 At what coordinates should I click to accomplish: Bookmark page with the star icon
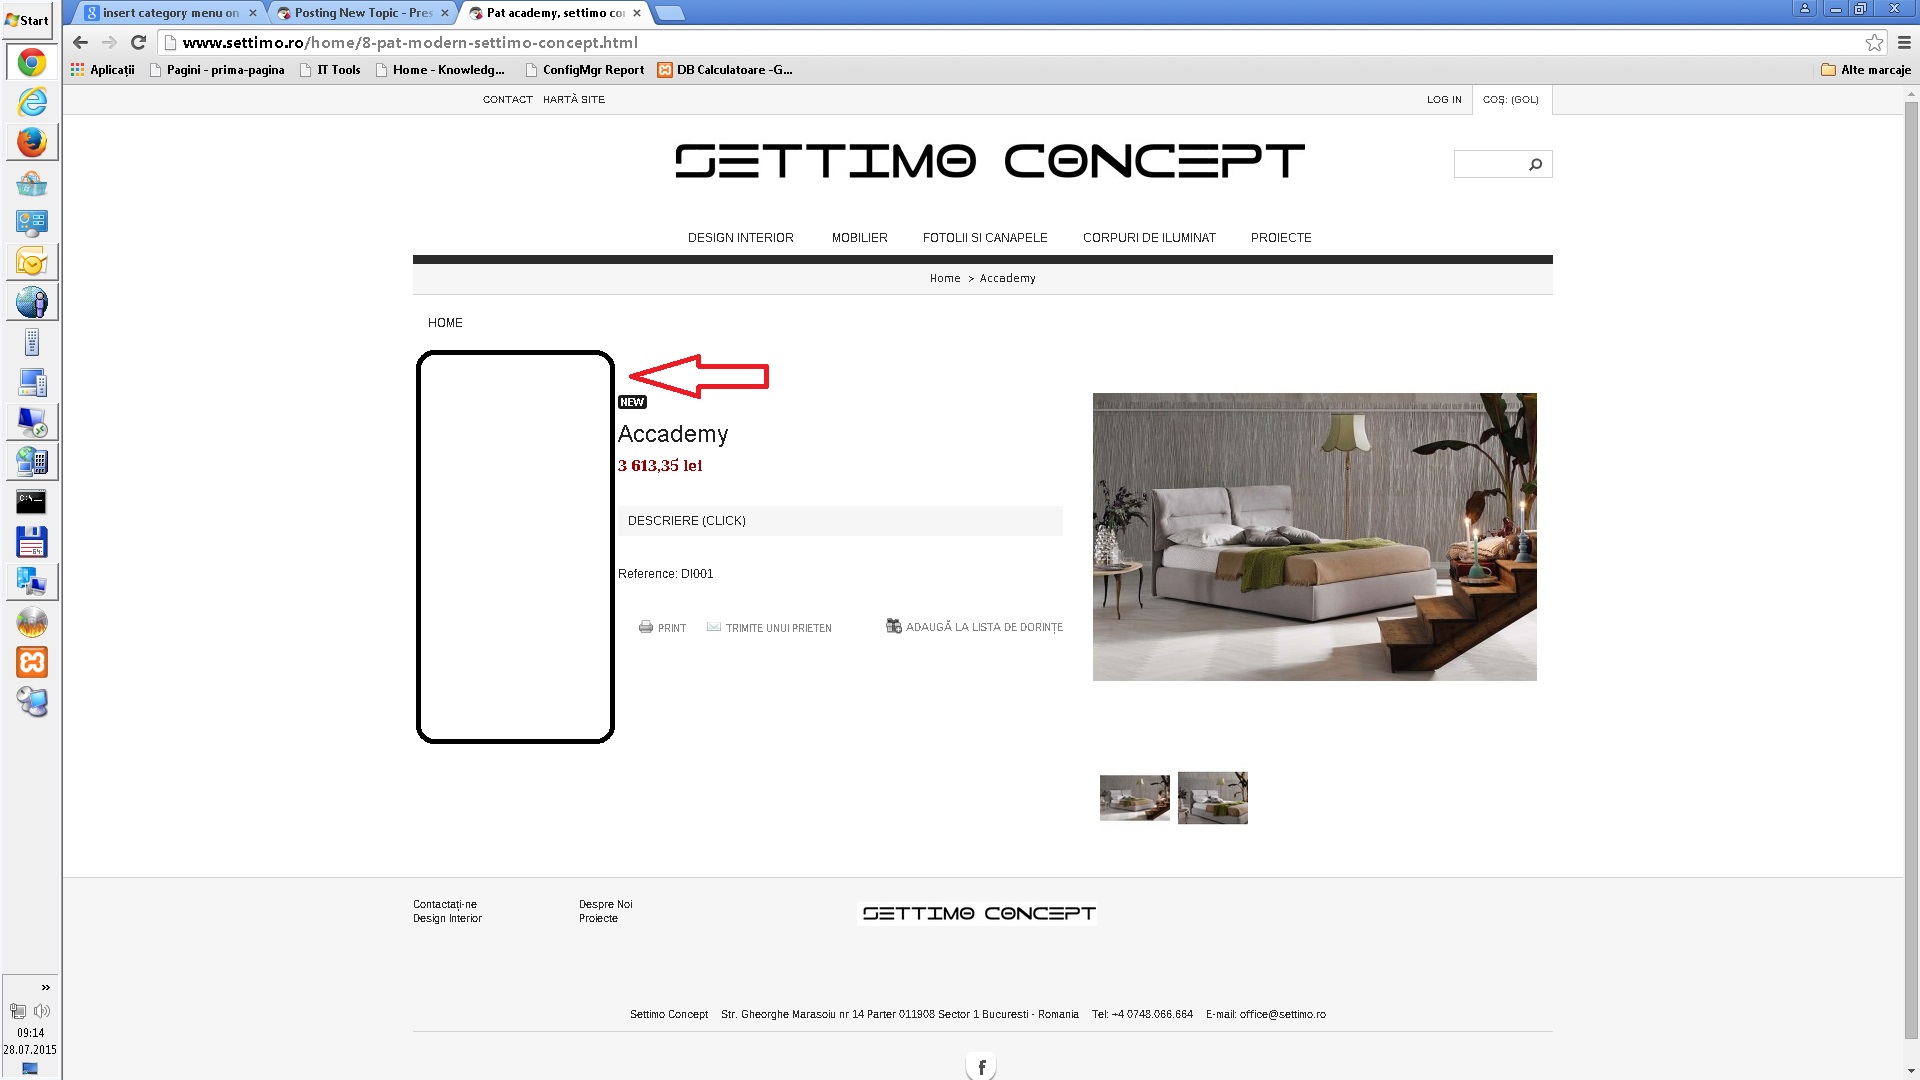[1874, 42]
